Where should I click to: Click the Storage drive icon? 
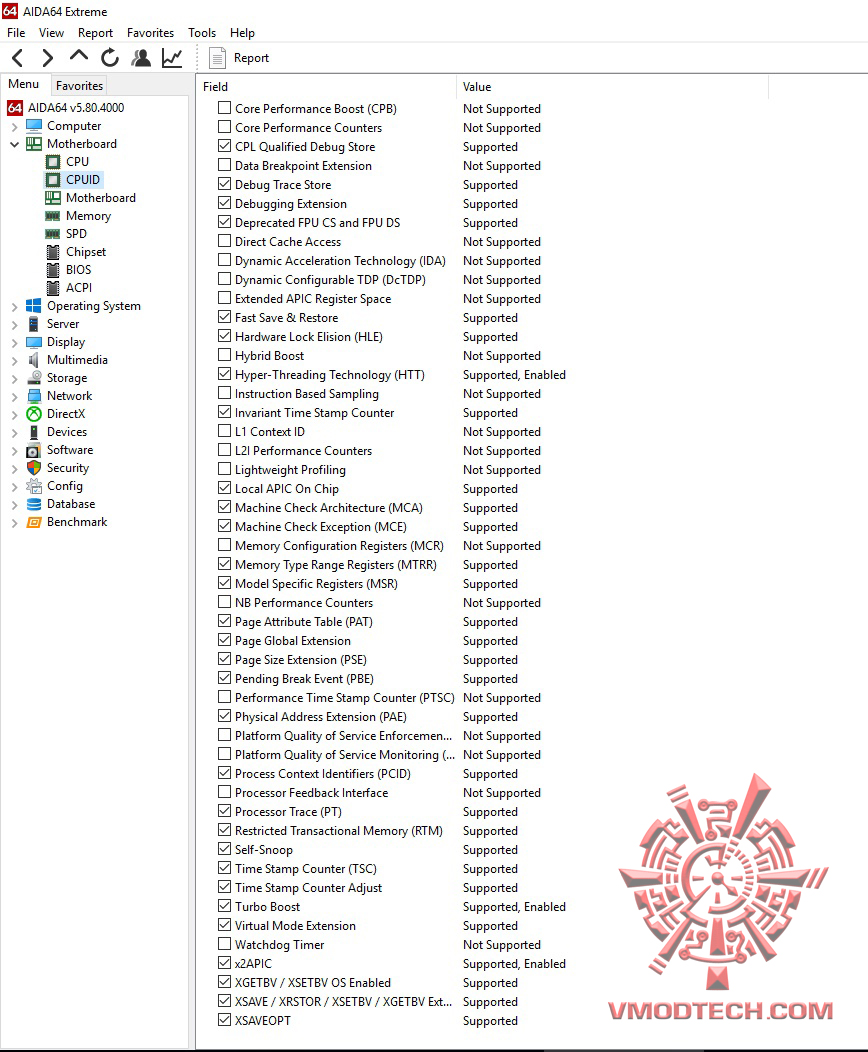[x=34, y=378]
